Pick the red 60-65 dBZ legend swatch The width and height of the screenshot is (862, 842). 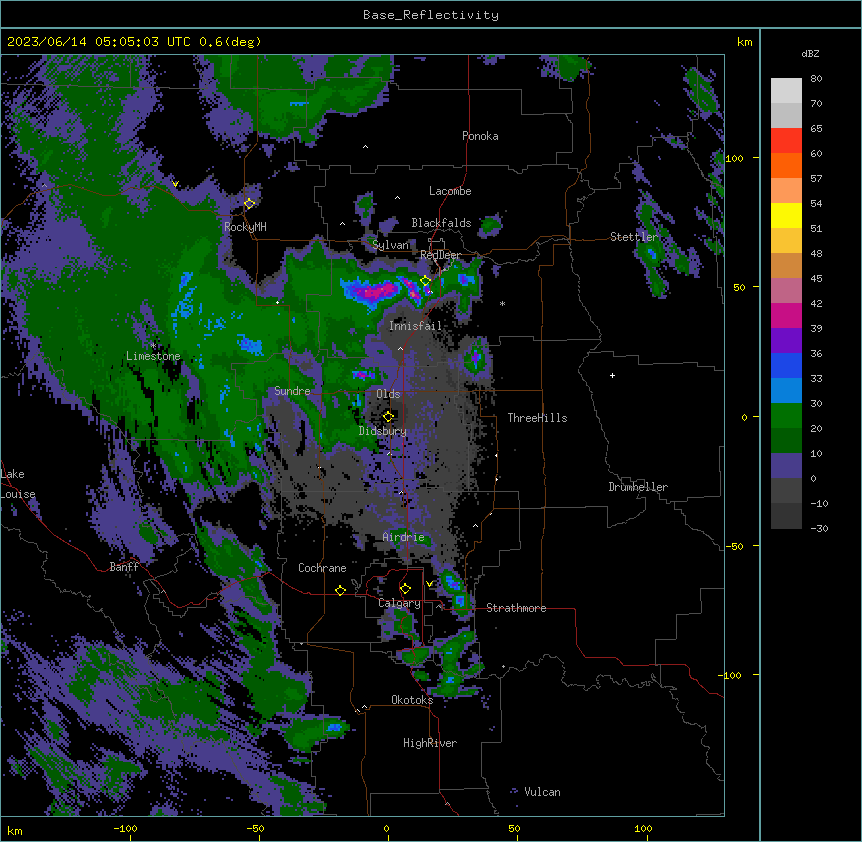coord(786,141)
